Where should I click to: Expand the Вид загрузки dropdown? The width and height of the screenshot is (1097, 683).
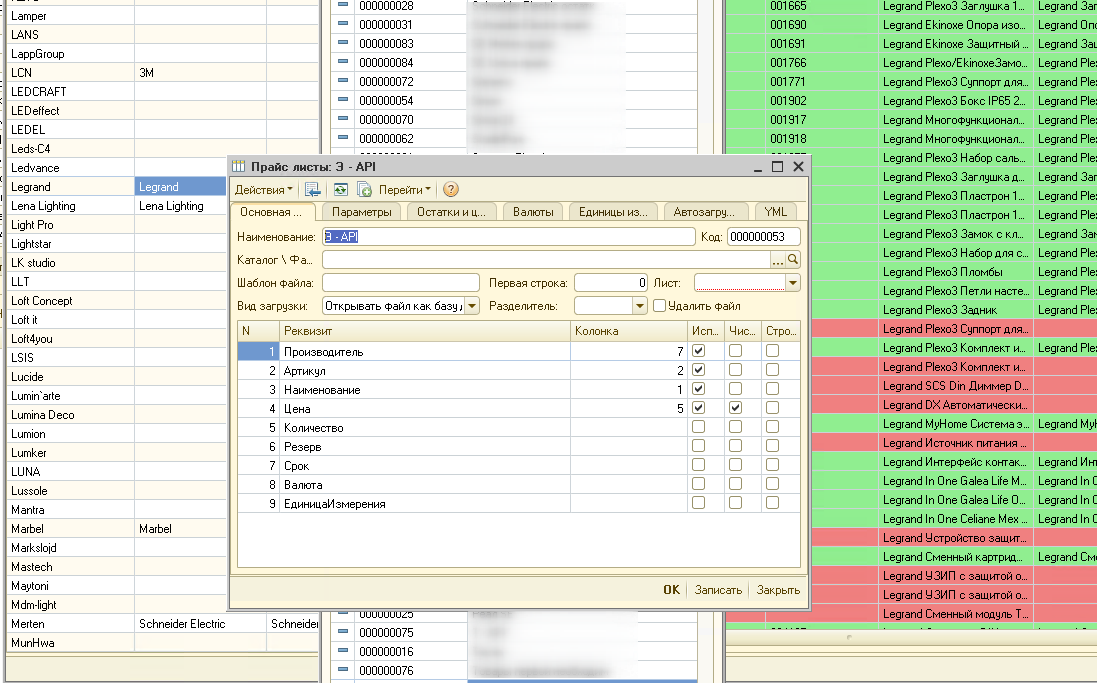tap(472, 306)
